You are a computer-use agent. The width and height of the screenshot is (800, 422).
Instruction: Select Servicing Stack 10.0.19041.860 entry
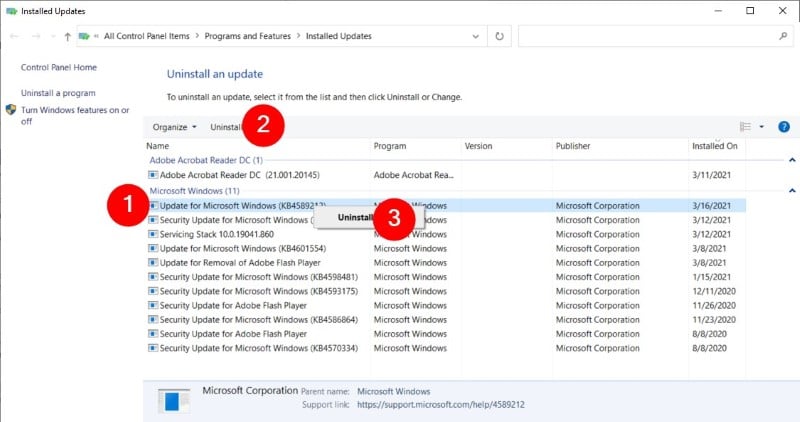tap(217, 234)
